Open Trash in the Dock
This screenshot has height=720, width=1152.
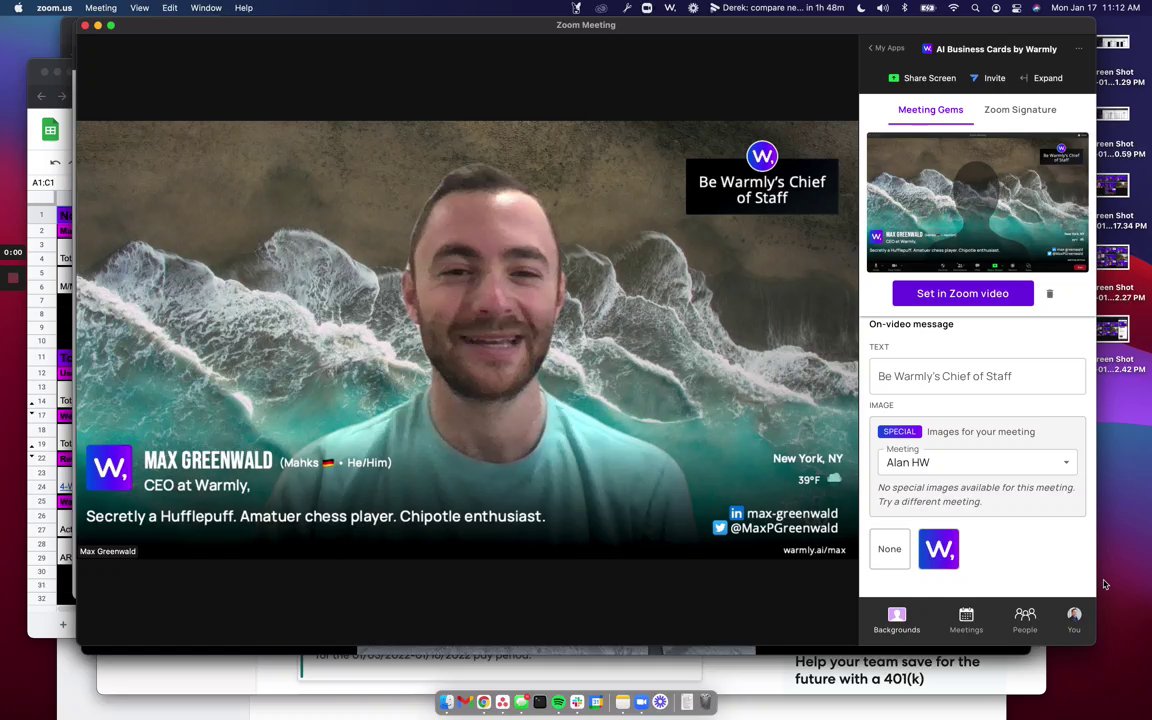[705, 702]
